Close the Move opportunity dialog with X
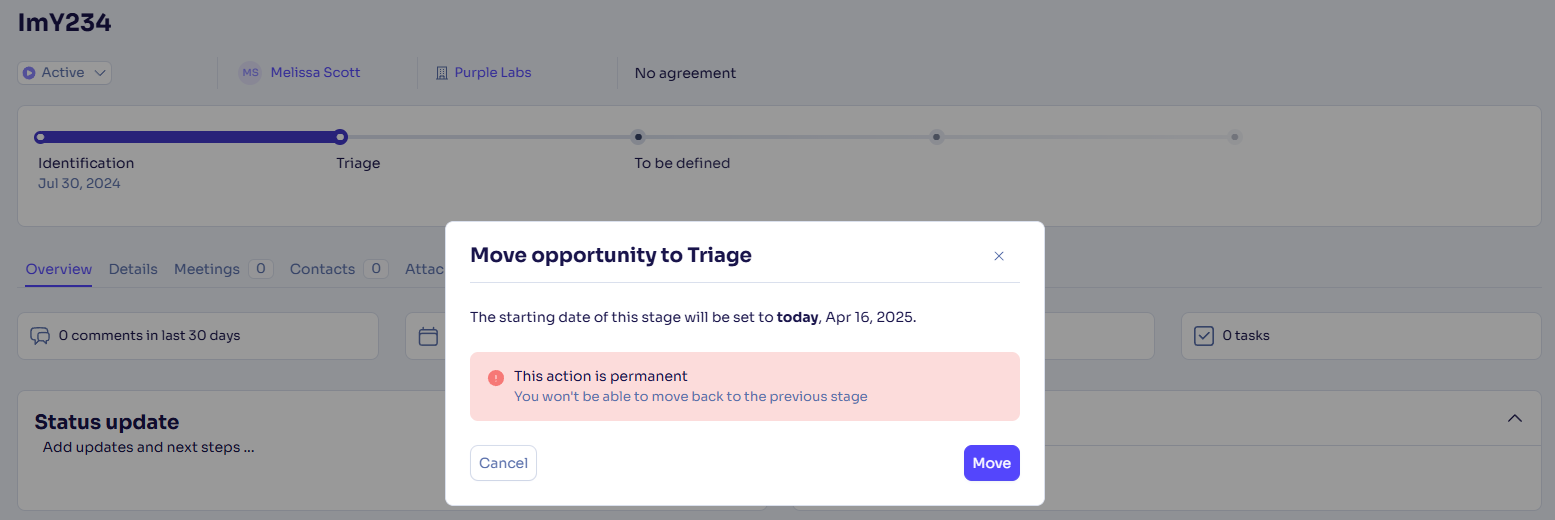 (x=998, y=256)
